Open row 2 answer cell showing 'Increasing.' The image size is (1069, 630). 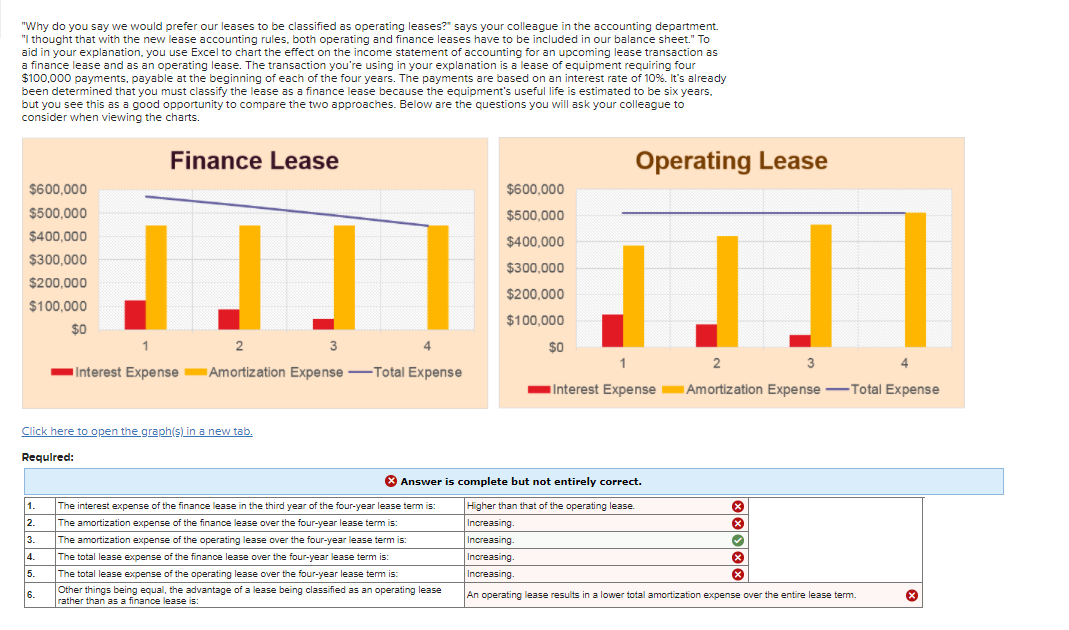click(606, 523)
